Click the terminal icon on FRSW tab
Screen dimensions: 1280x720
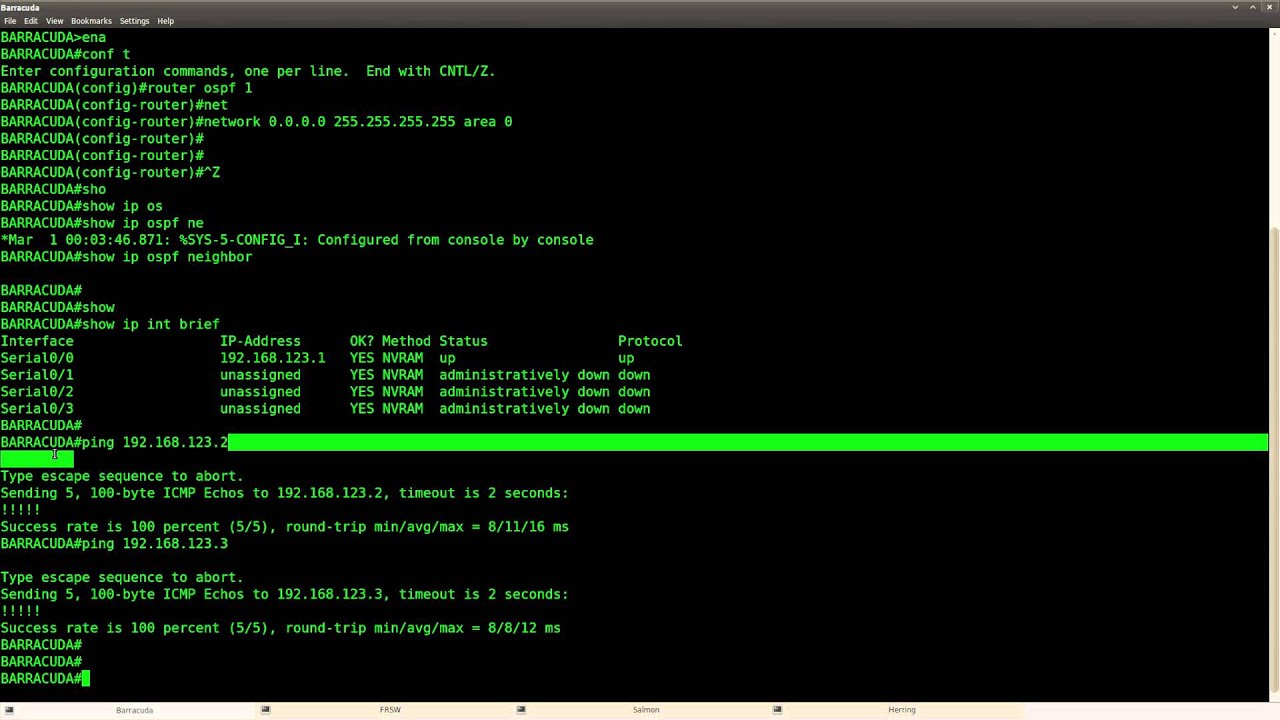265,710
